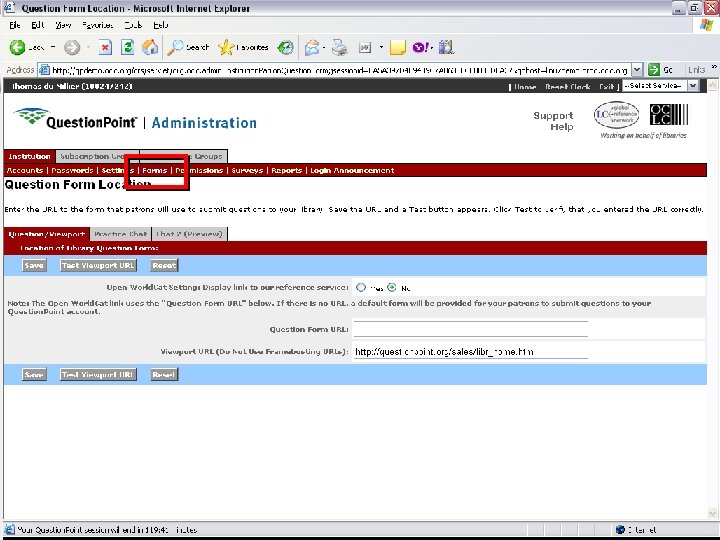Image resolution: width=720 pixels, height=540 pixels.
Task: Open the Passwords link
Action: (x=72, y=170)
